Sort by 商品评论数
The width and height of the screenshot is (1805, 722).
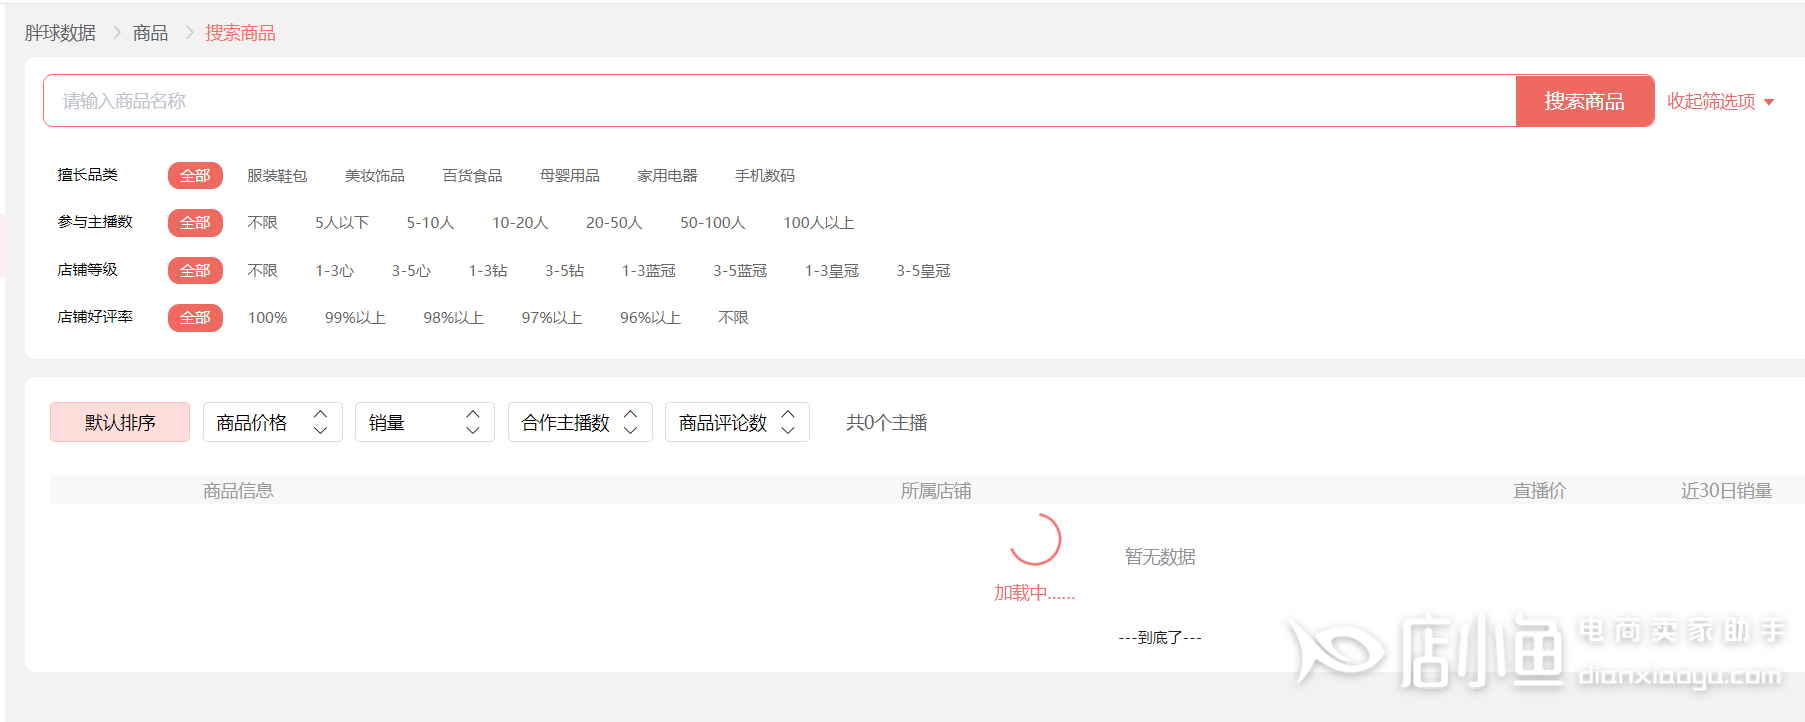(737, 422)
